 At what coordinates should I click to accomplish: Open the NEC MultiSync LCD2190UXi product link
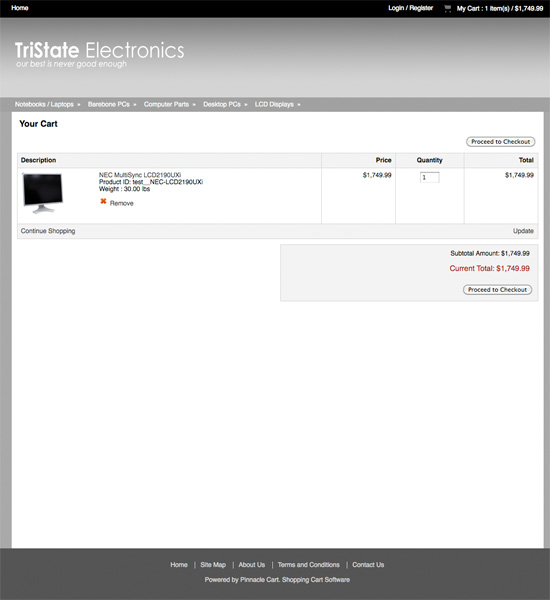140,175
